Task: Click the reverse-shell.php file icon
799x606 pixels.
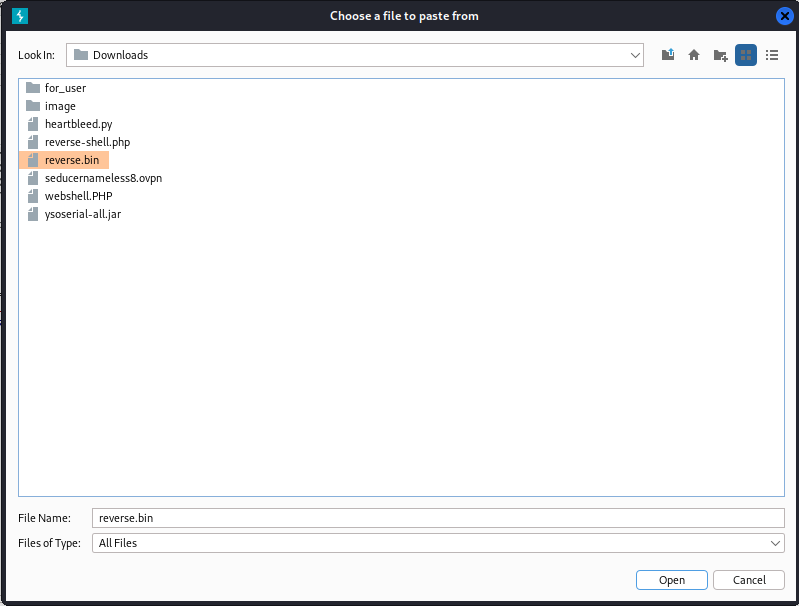Action: tap(33, 142)
